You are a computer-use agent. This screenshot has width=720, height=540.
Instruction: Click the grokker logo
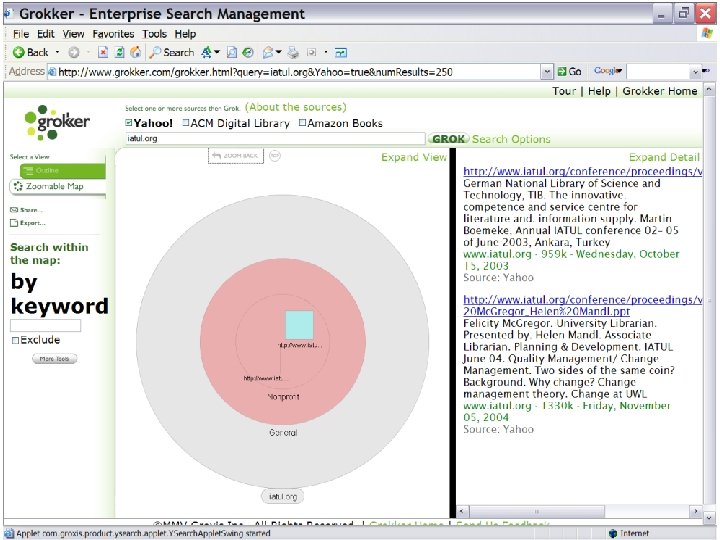(x=57, y=122)
